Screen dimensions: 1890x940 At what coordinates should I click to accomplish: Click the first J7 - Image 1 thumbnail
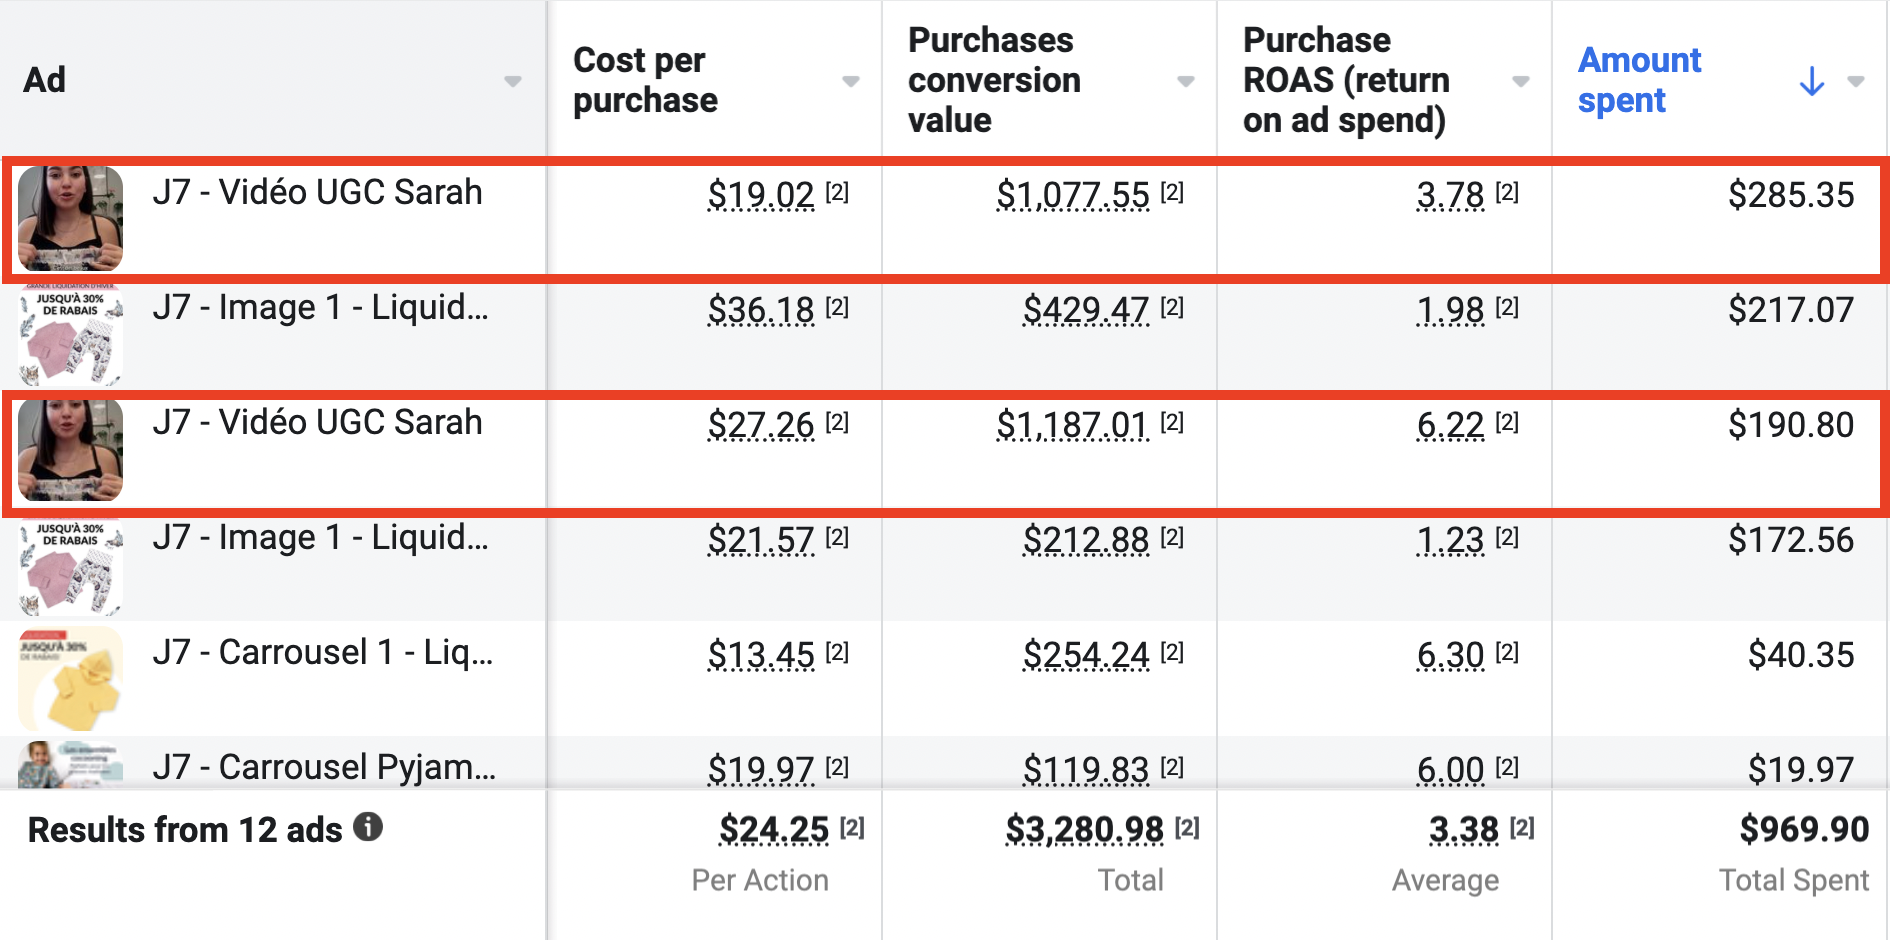pyautogui.click(x=70, y=335)
